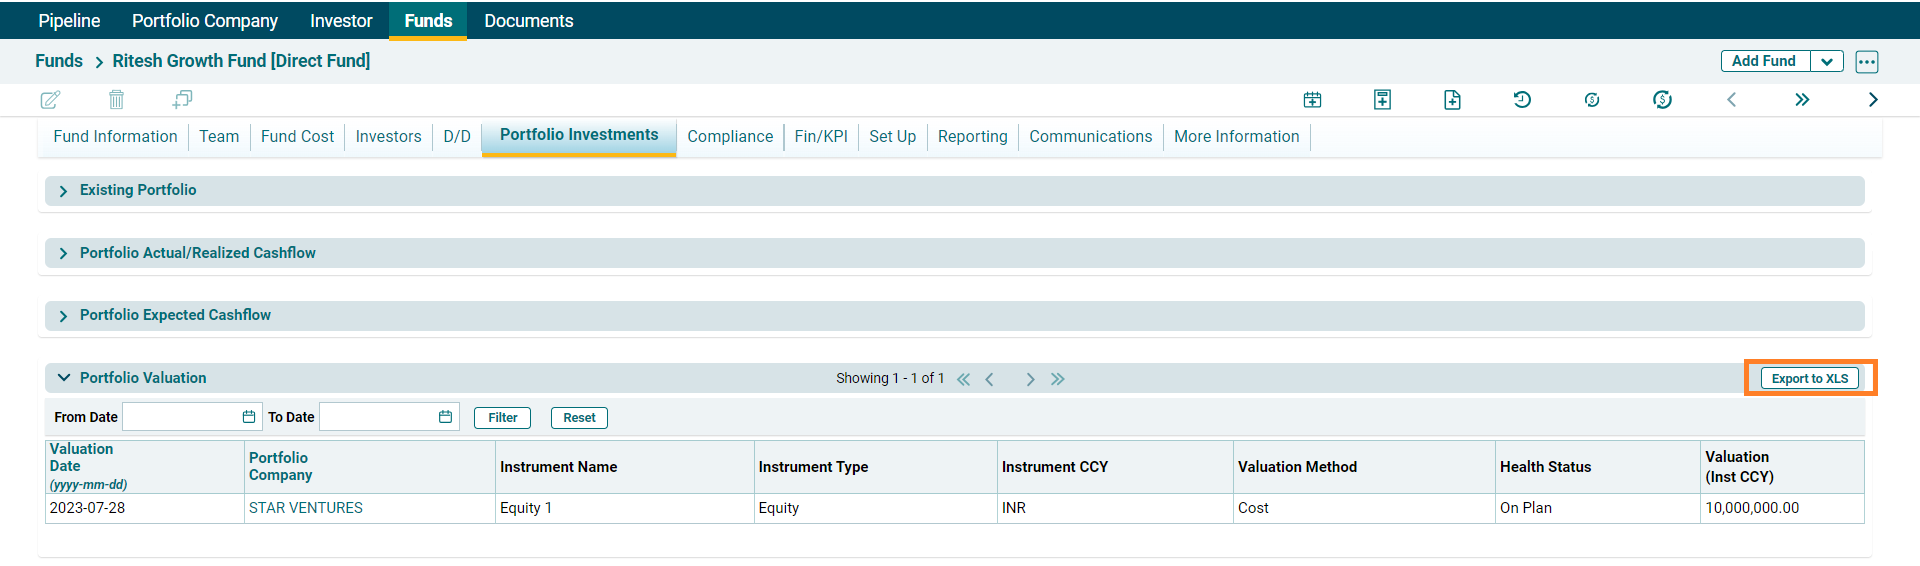Open the Investor menu in top navigation
The image size is (1920, 566).
click(x=340, y=21)
